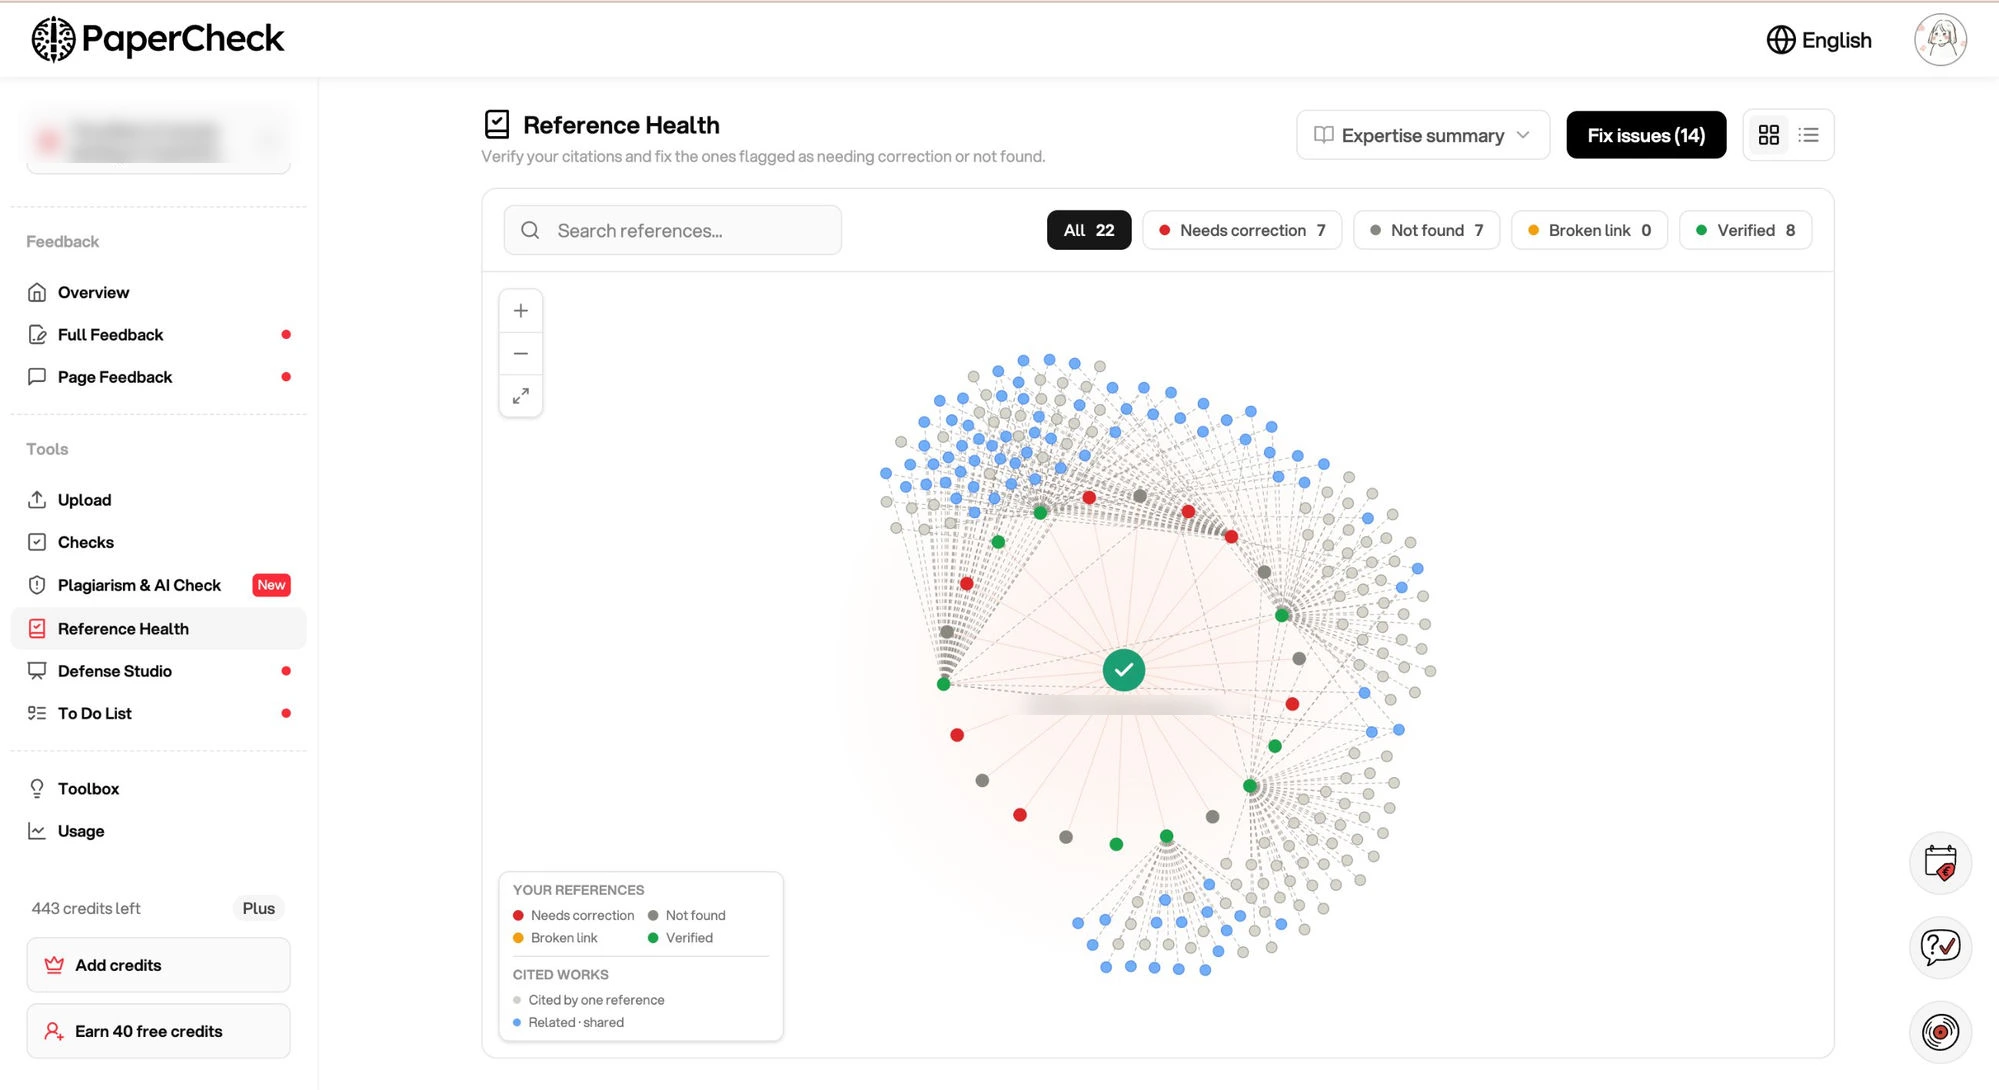Open the To Do List
The height and width of the screenshot is (1090, 1999).
point(158,713)
